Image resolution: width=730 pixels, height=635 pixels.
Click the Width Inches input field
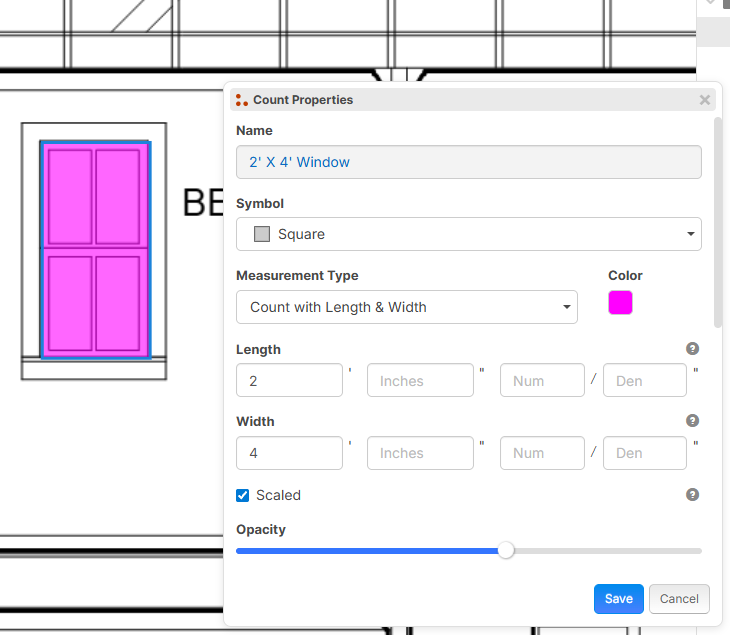pyautogui.click(x=420, y=453)
